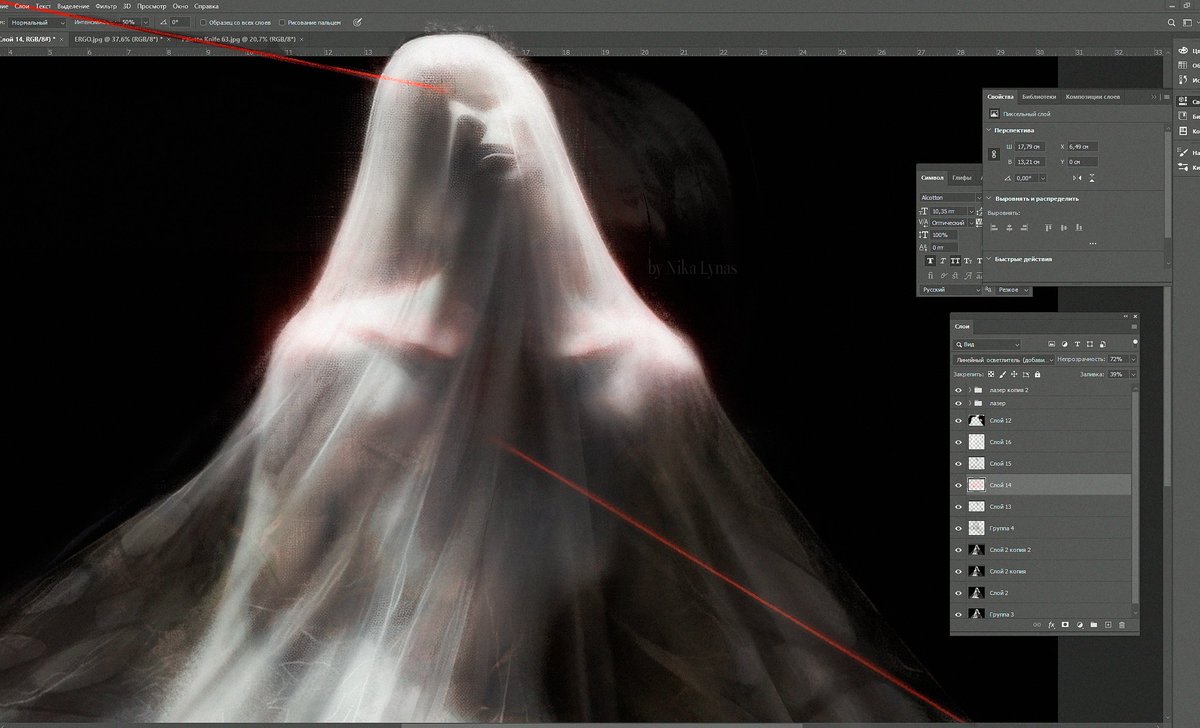The height and width of the screenshot is (728, 1200).
Task: Click the width field showing 17,79 см
Action: [1029, 147]
